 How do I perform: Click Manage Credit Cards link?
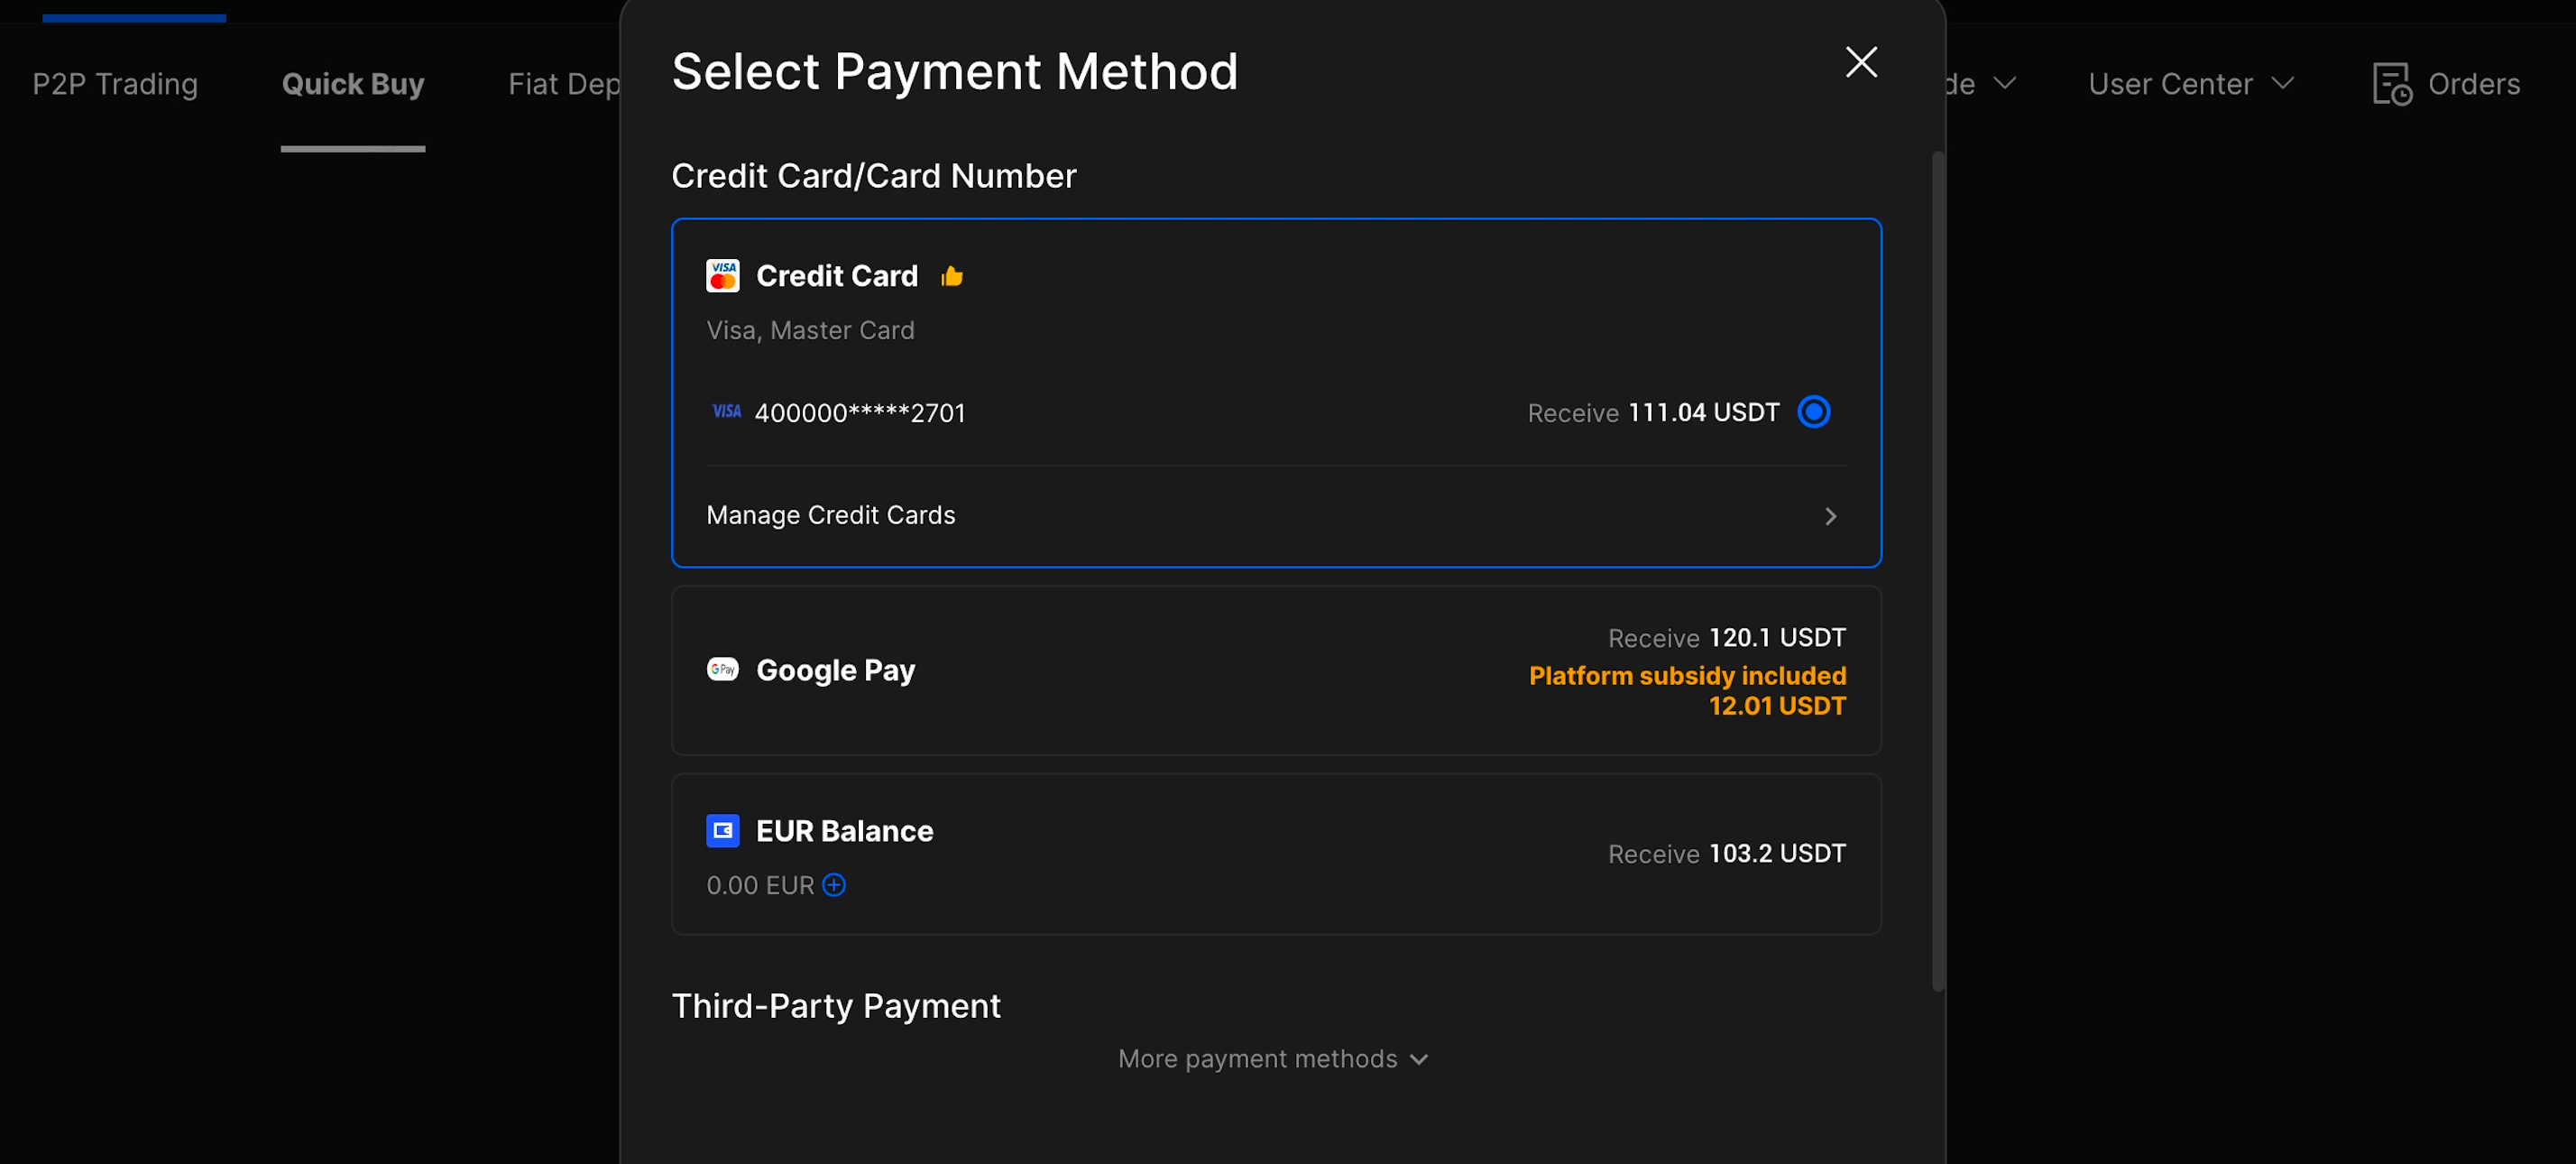(831, 515)
